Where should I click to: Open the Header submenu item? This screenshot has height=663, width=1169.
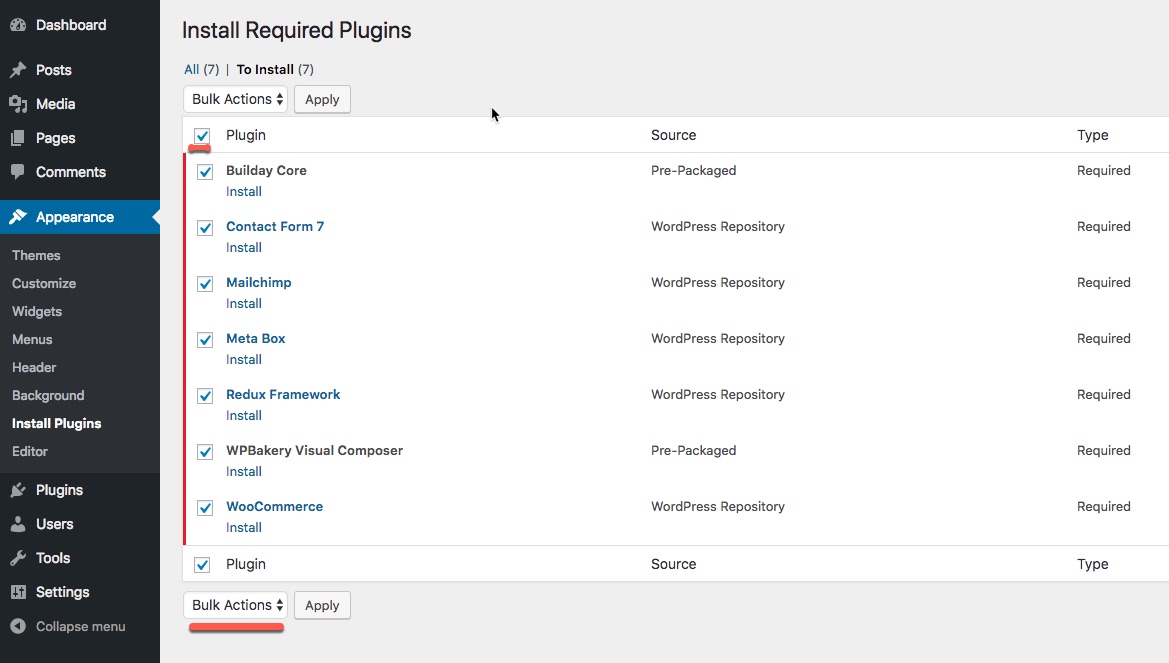[34, 368]
